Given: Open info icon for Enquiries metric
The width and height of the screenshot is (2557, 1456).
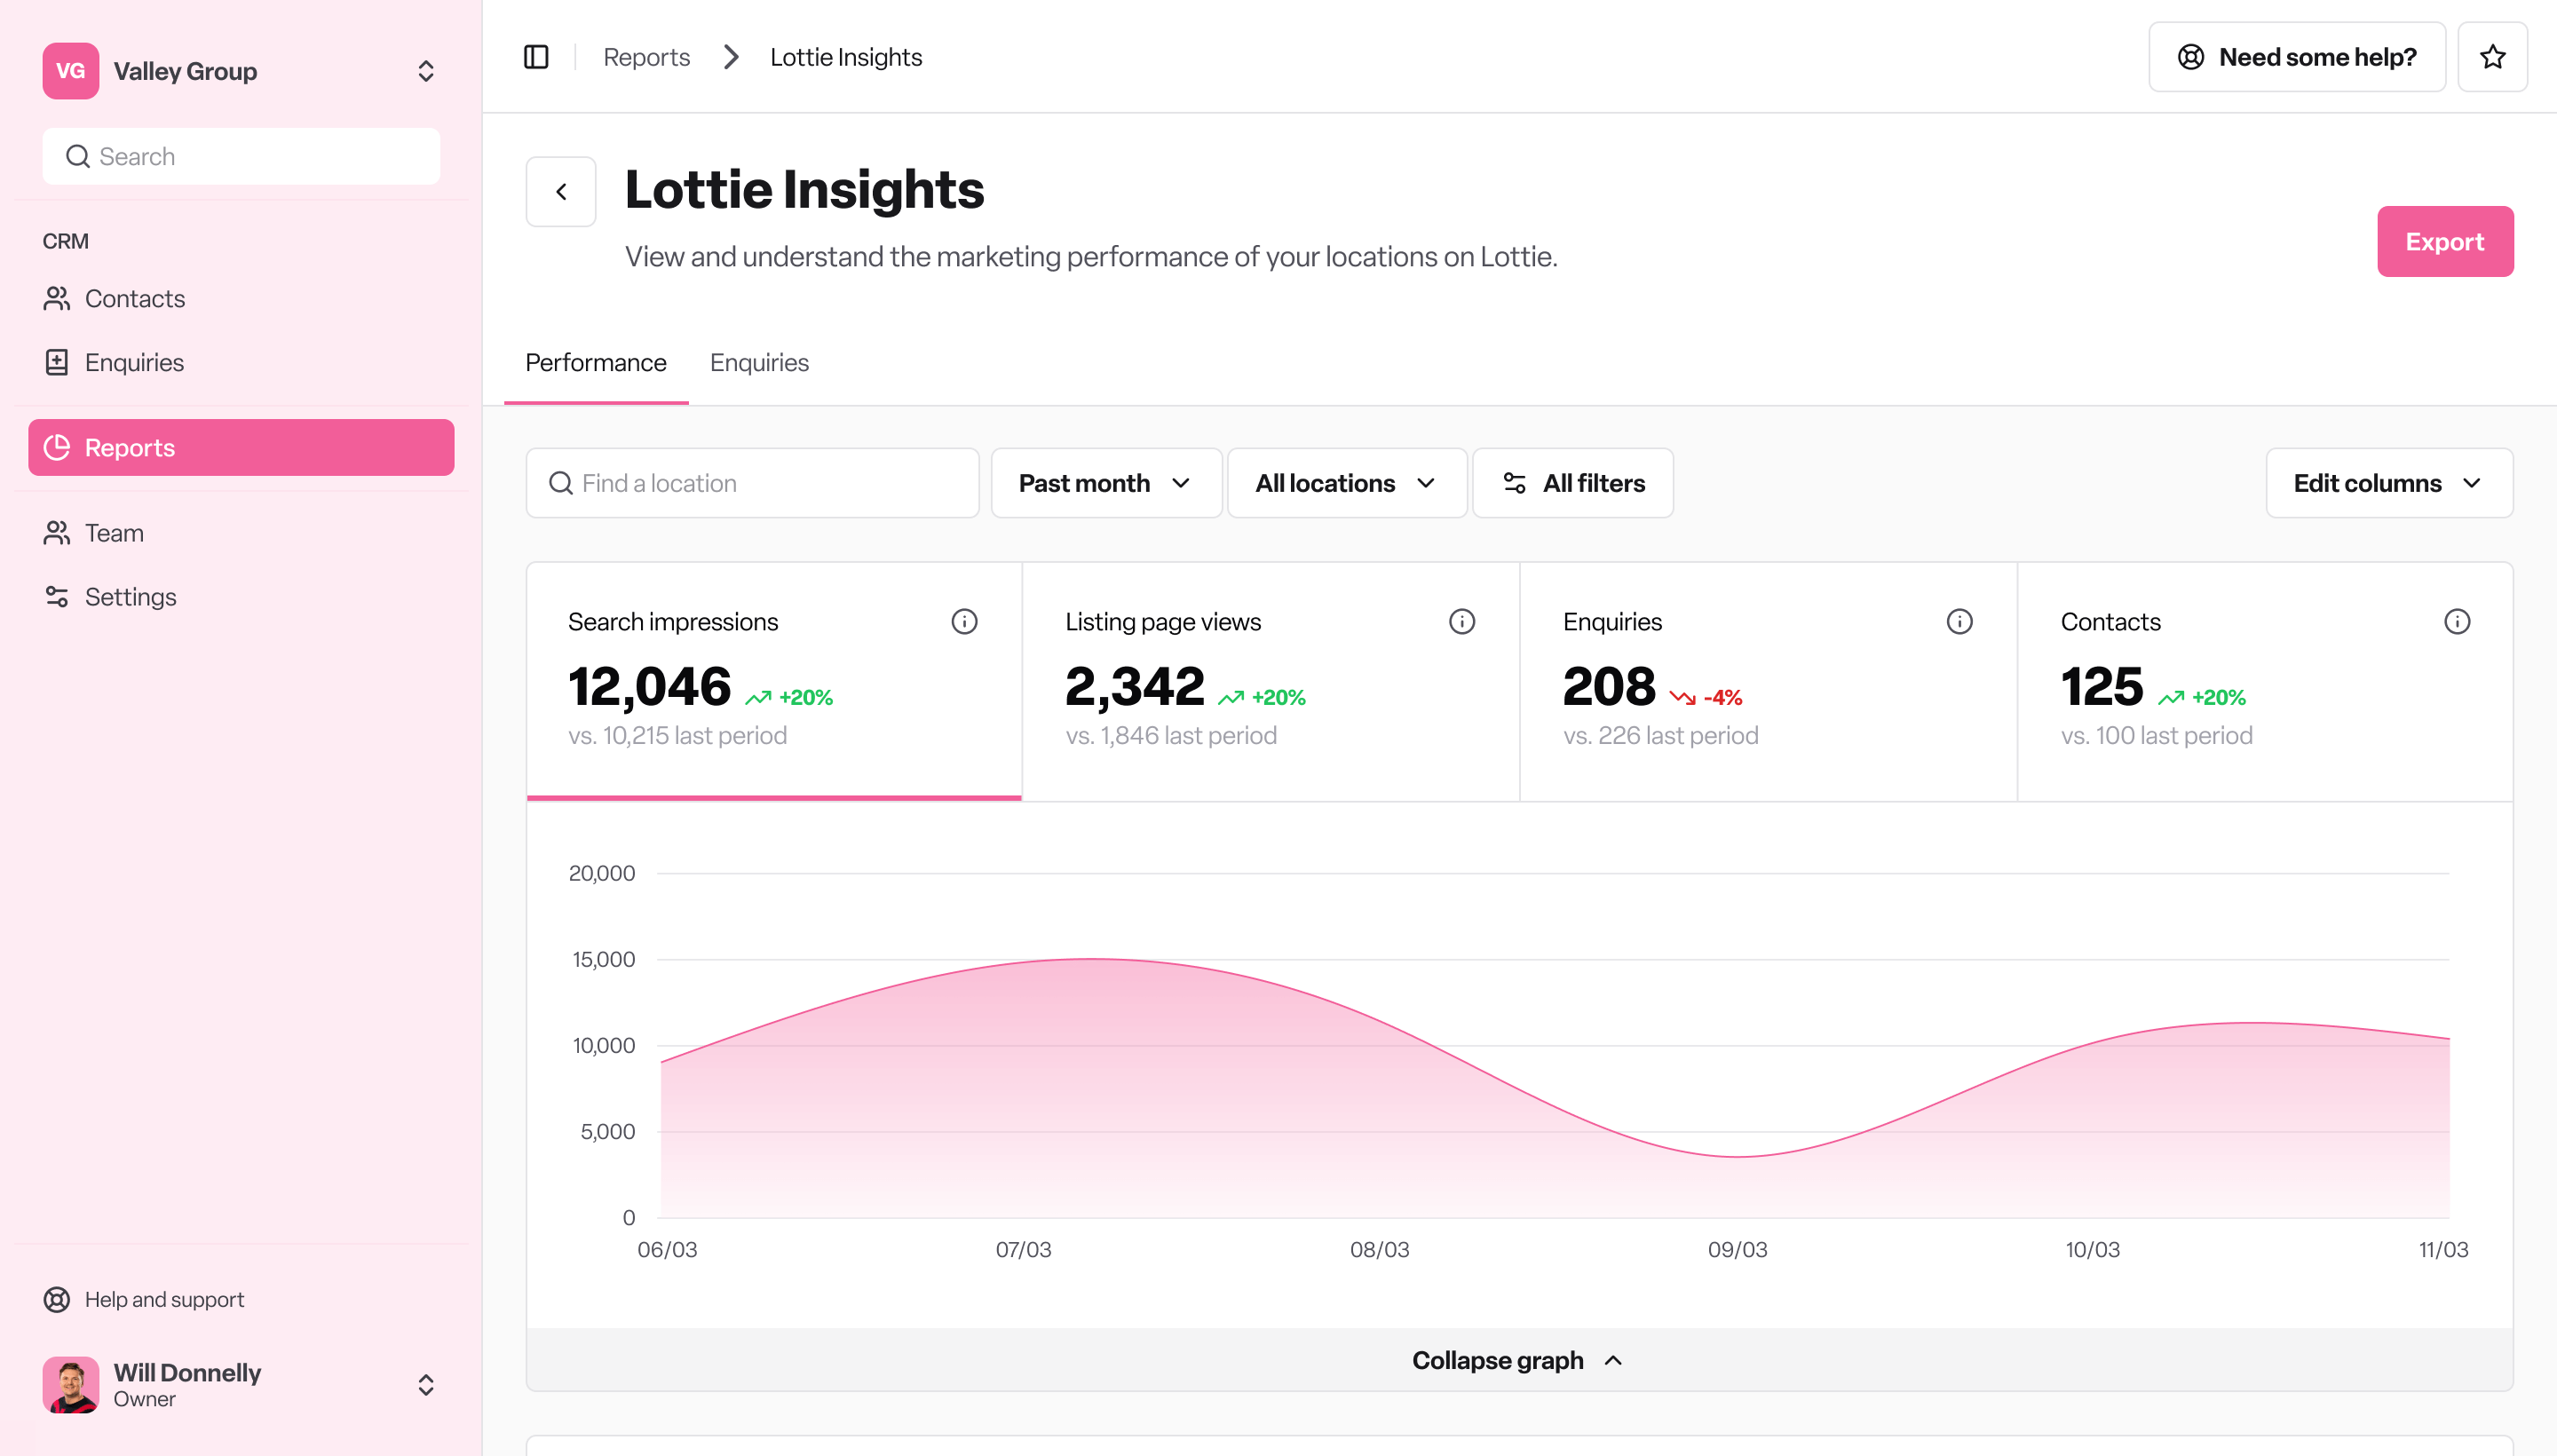Looking at the screenshot, I should [1959, 622].
